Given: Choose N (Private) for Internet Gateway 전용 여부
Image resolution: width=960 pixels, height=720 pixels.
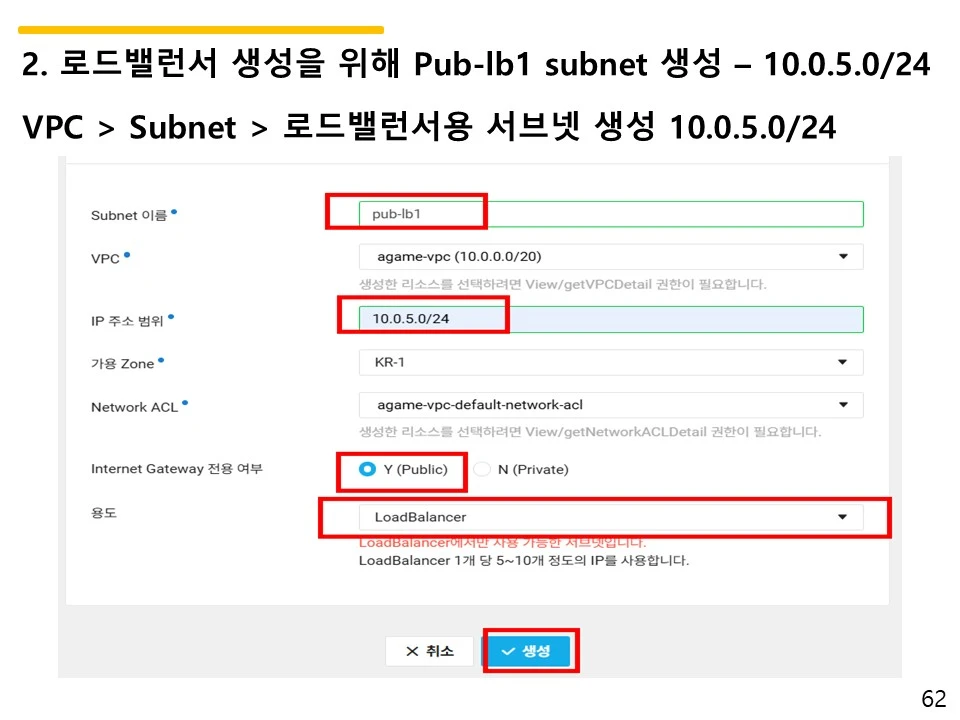Looking at the screenshot, I should click(x=482, y=468).
